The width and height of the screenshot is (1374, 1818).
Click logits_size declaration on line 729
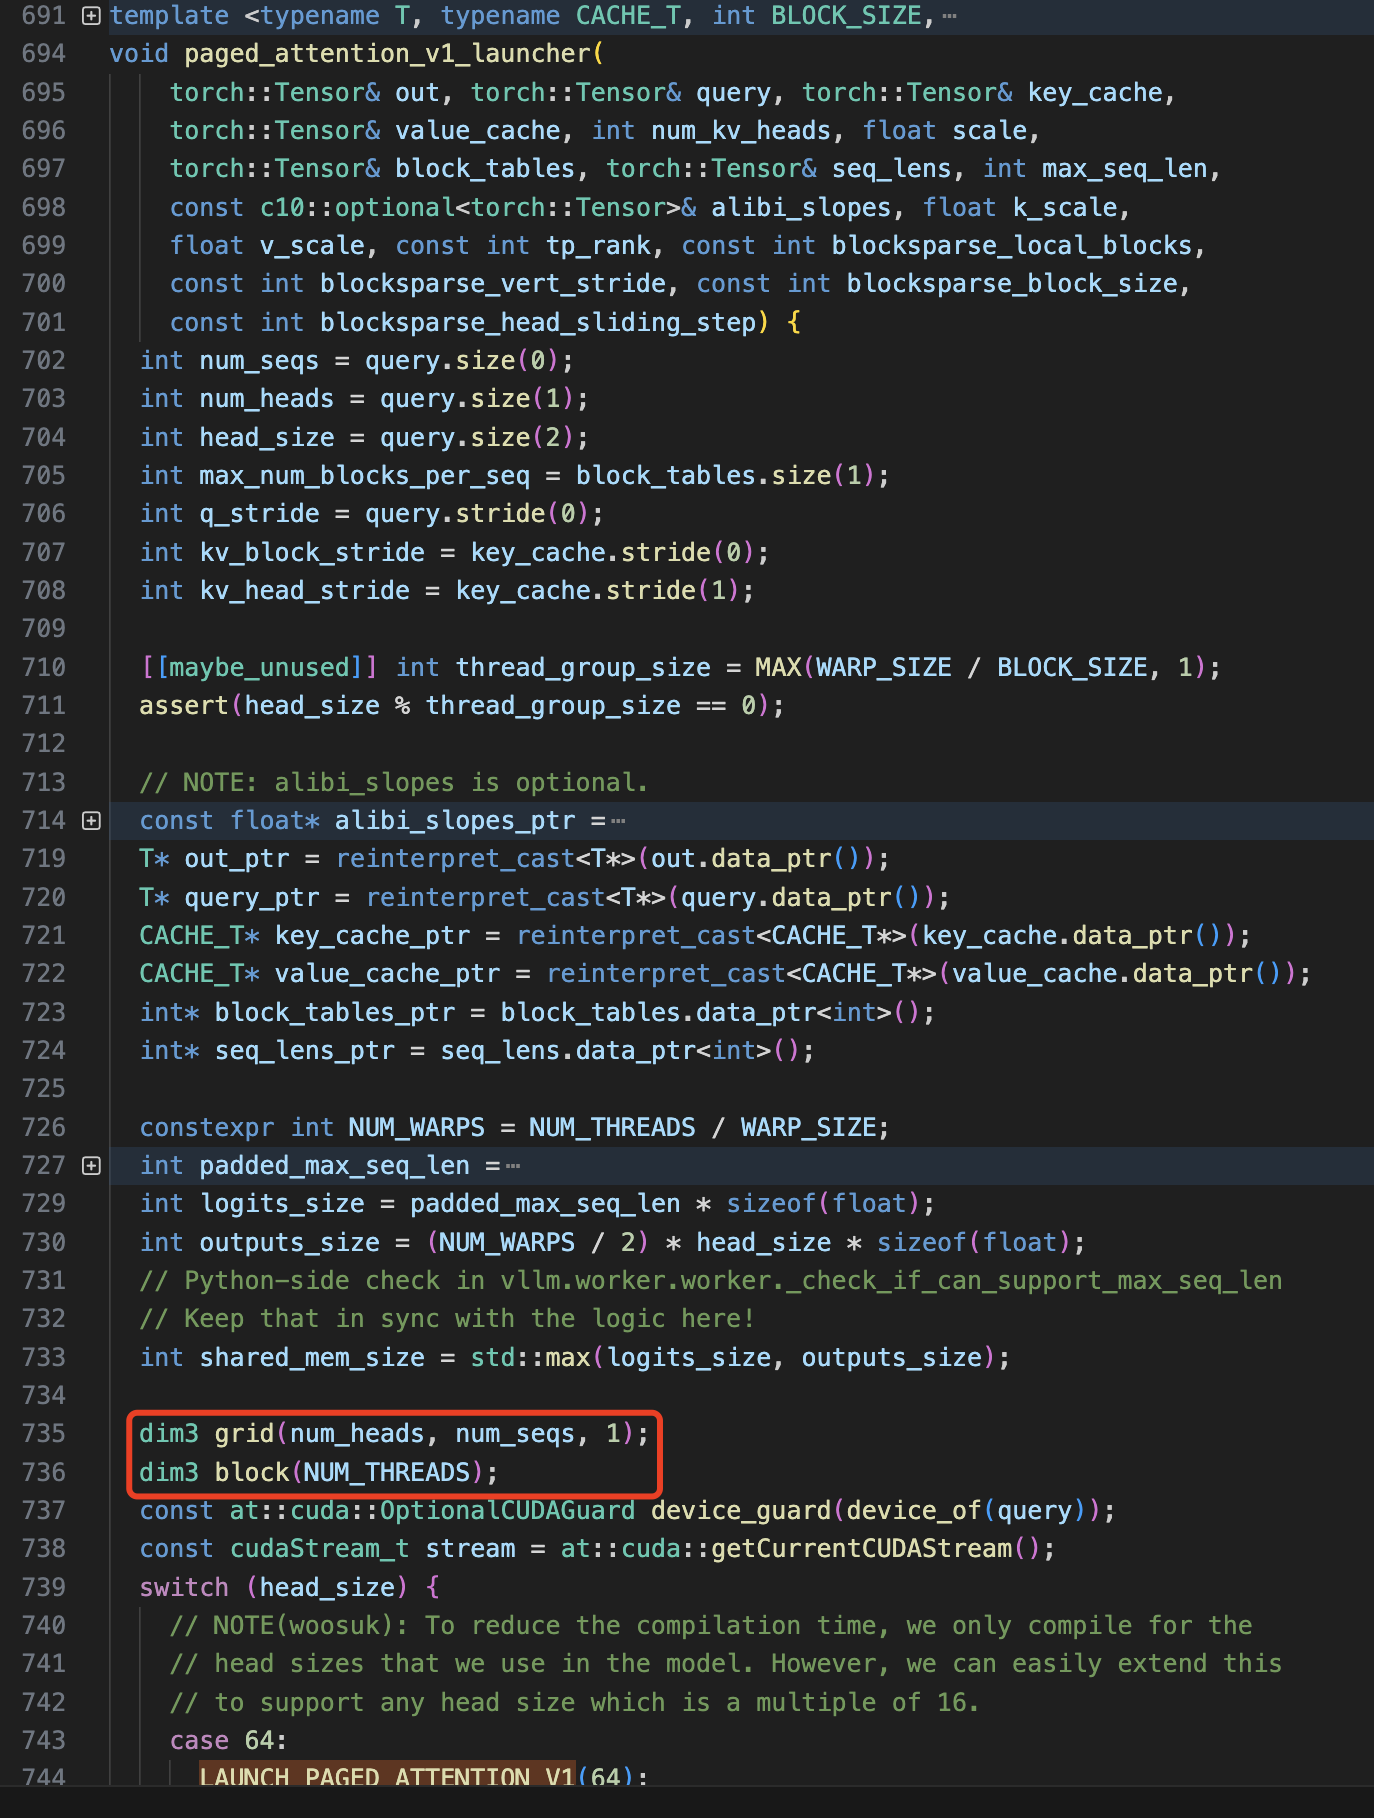282,1203
